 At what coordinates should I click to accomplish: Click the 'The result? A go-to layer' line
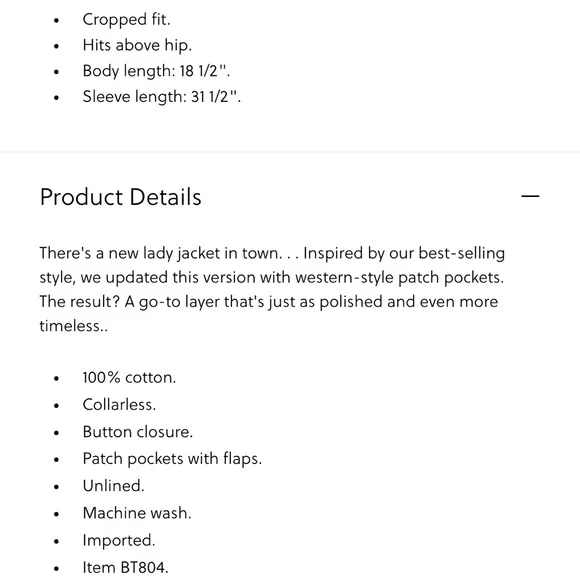pyautogui.click(x=269, y=302)
